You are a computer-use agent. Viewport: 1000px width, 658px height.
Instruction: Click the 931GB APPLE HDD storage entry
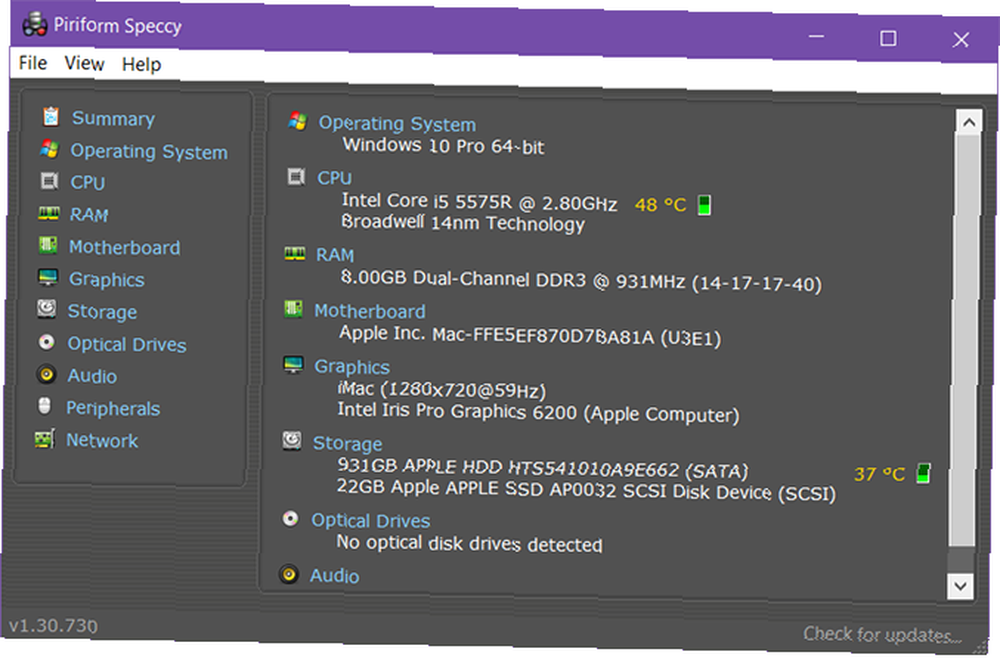pyautogui.click(x=543, y=468)
